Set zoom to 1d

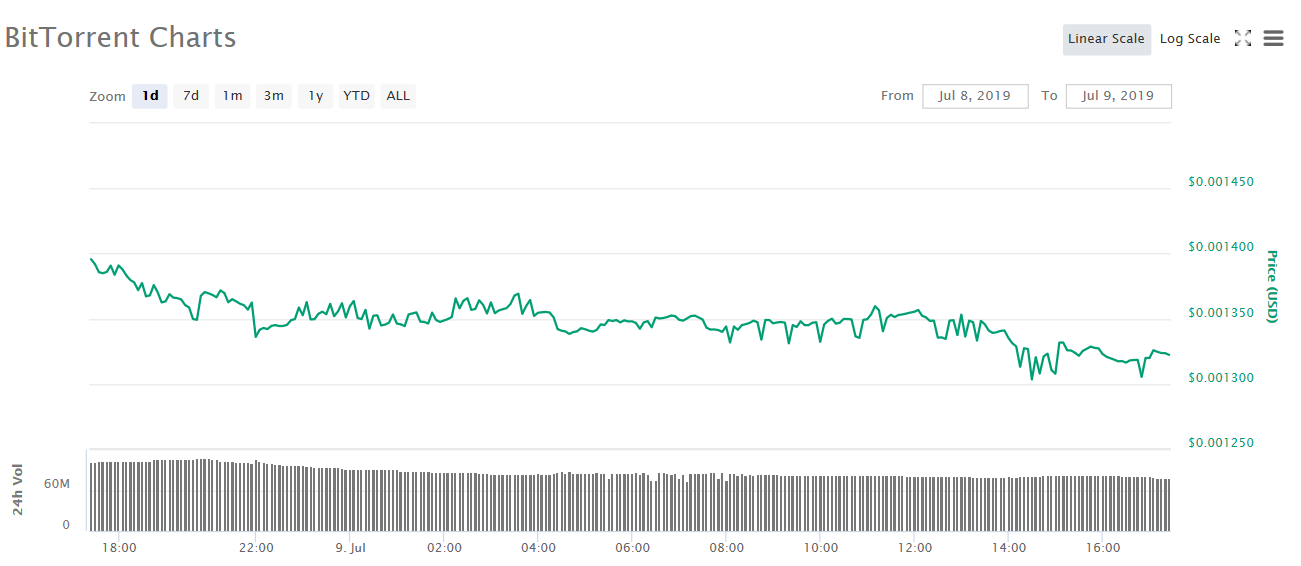(150, 96)
